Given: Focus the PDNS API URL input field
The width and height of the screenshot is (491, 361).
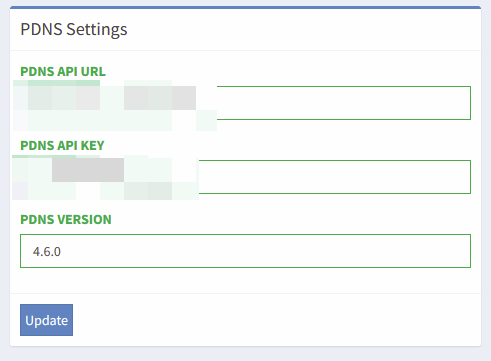Looking at the screenshot, I should [x=245, y=103].
